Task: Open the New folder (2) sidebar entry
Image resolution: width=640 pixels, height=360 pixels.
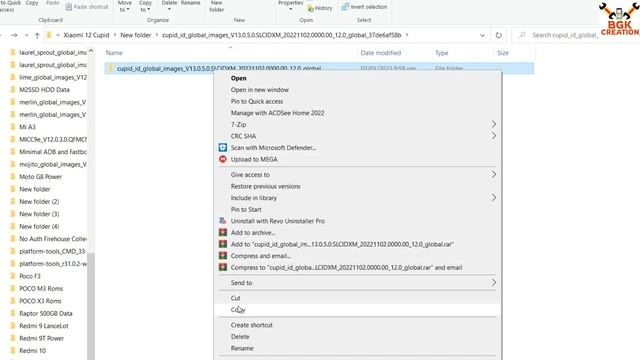Action: point(39,202)
